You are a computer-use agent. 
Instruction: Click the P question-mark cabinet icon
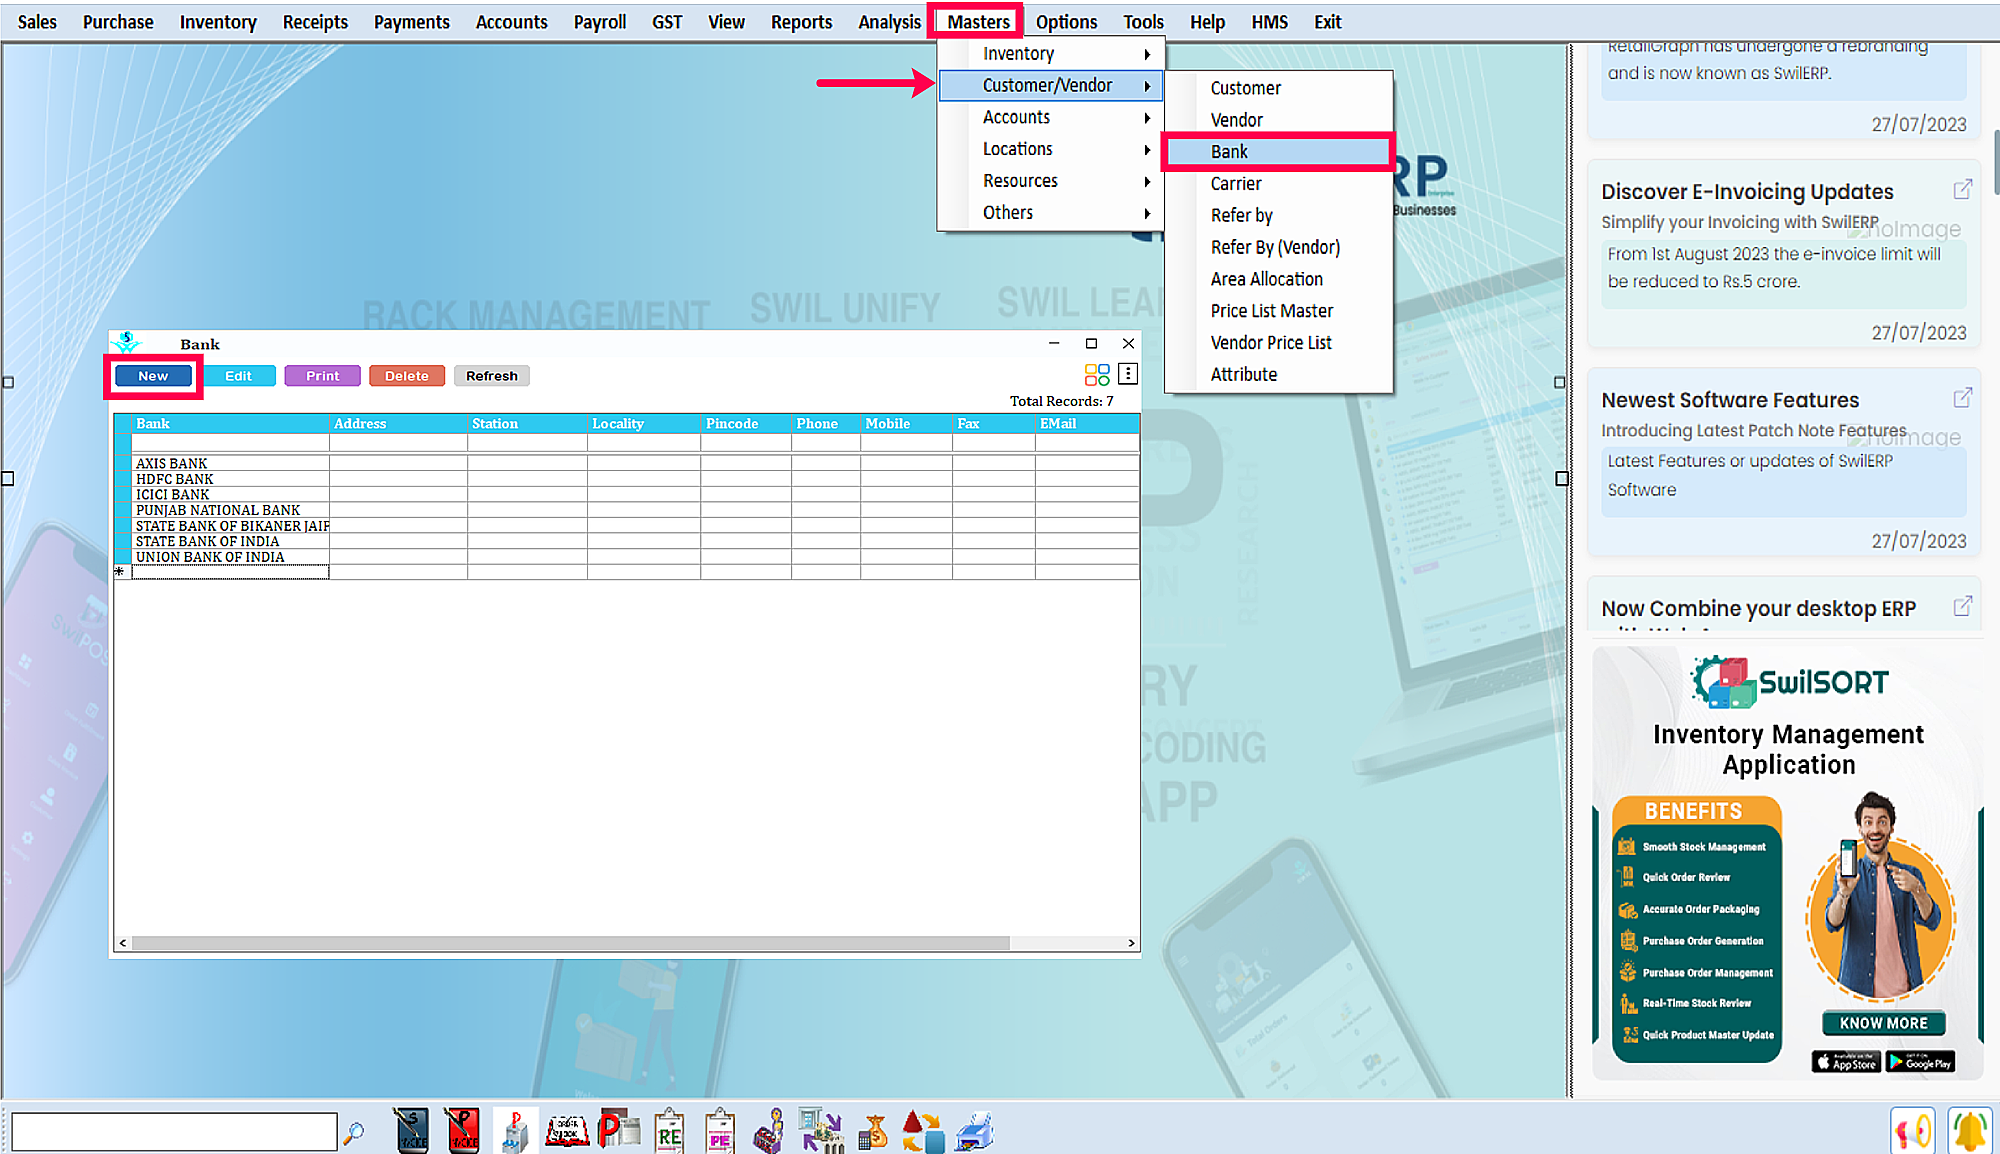click(515, 1131)
